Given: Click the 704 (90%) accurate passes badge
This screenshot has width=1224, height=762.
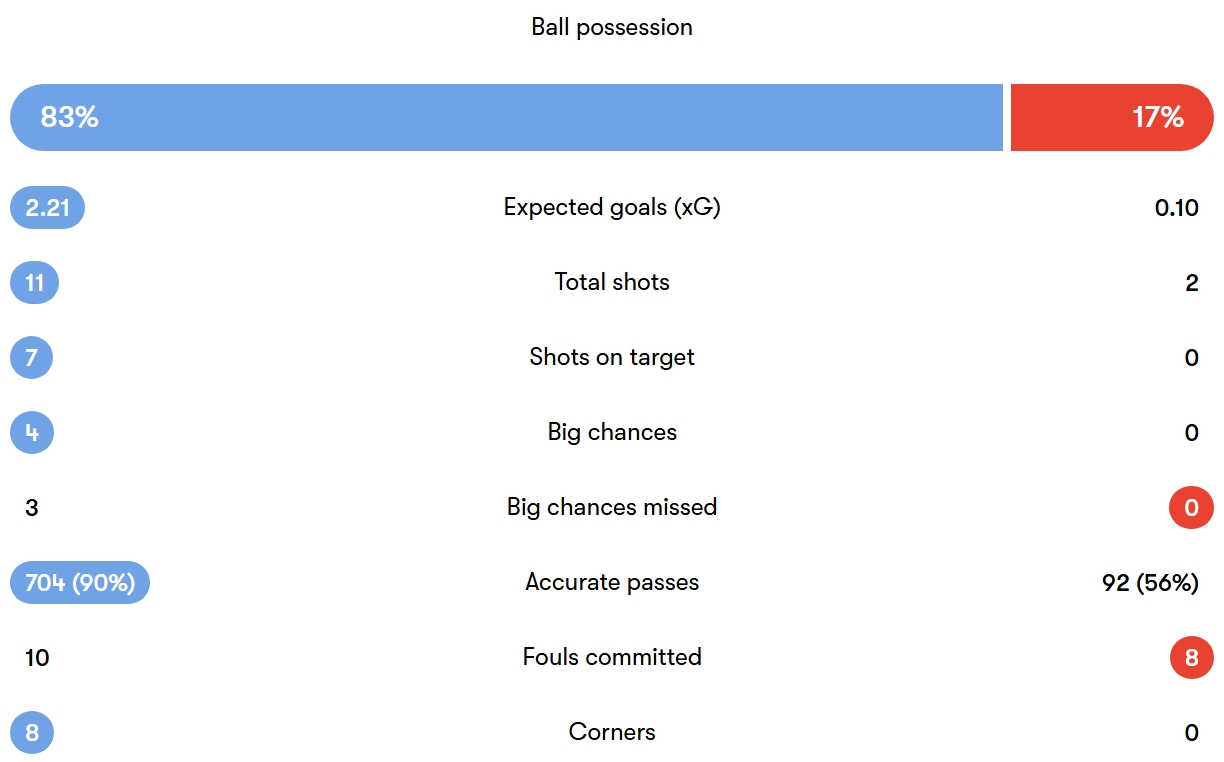Looking at the screenshot, I should coord(80,583).
